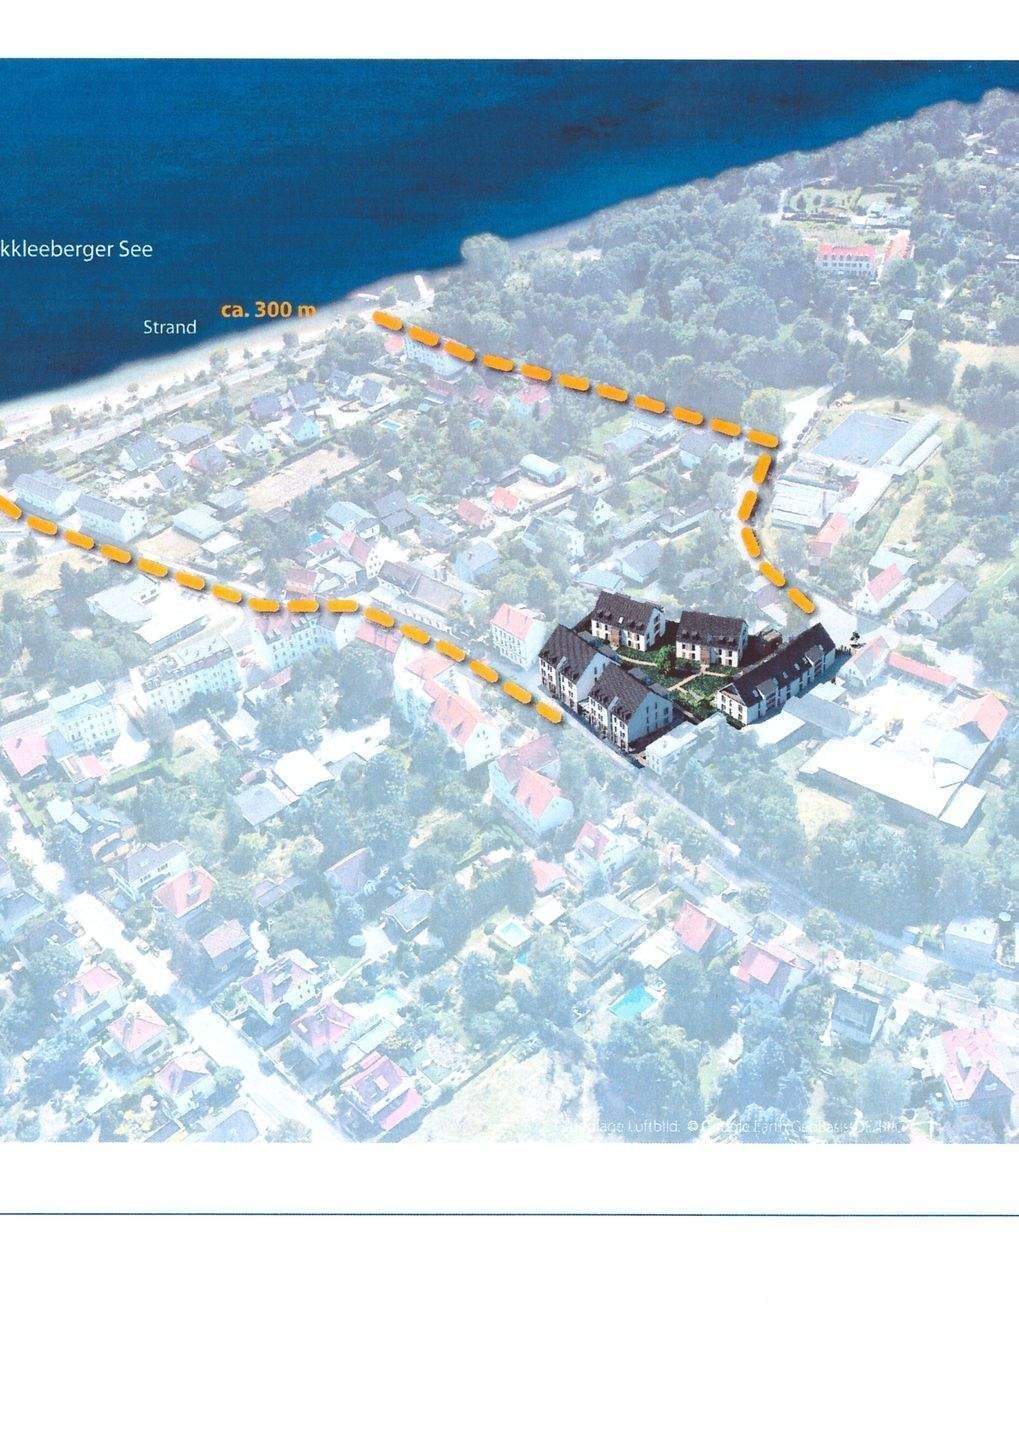
Task: Select the orange 'ca. 300 m' distance text
Action: coord(267,310)
